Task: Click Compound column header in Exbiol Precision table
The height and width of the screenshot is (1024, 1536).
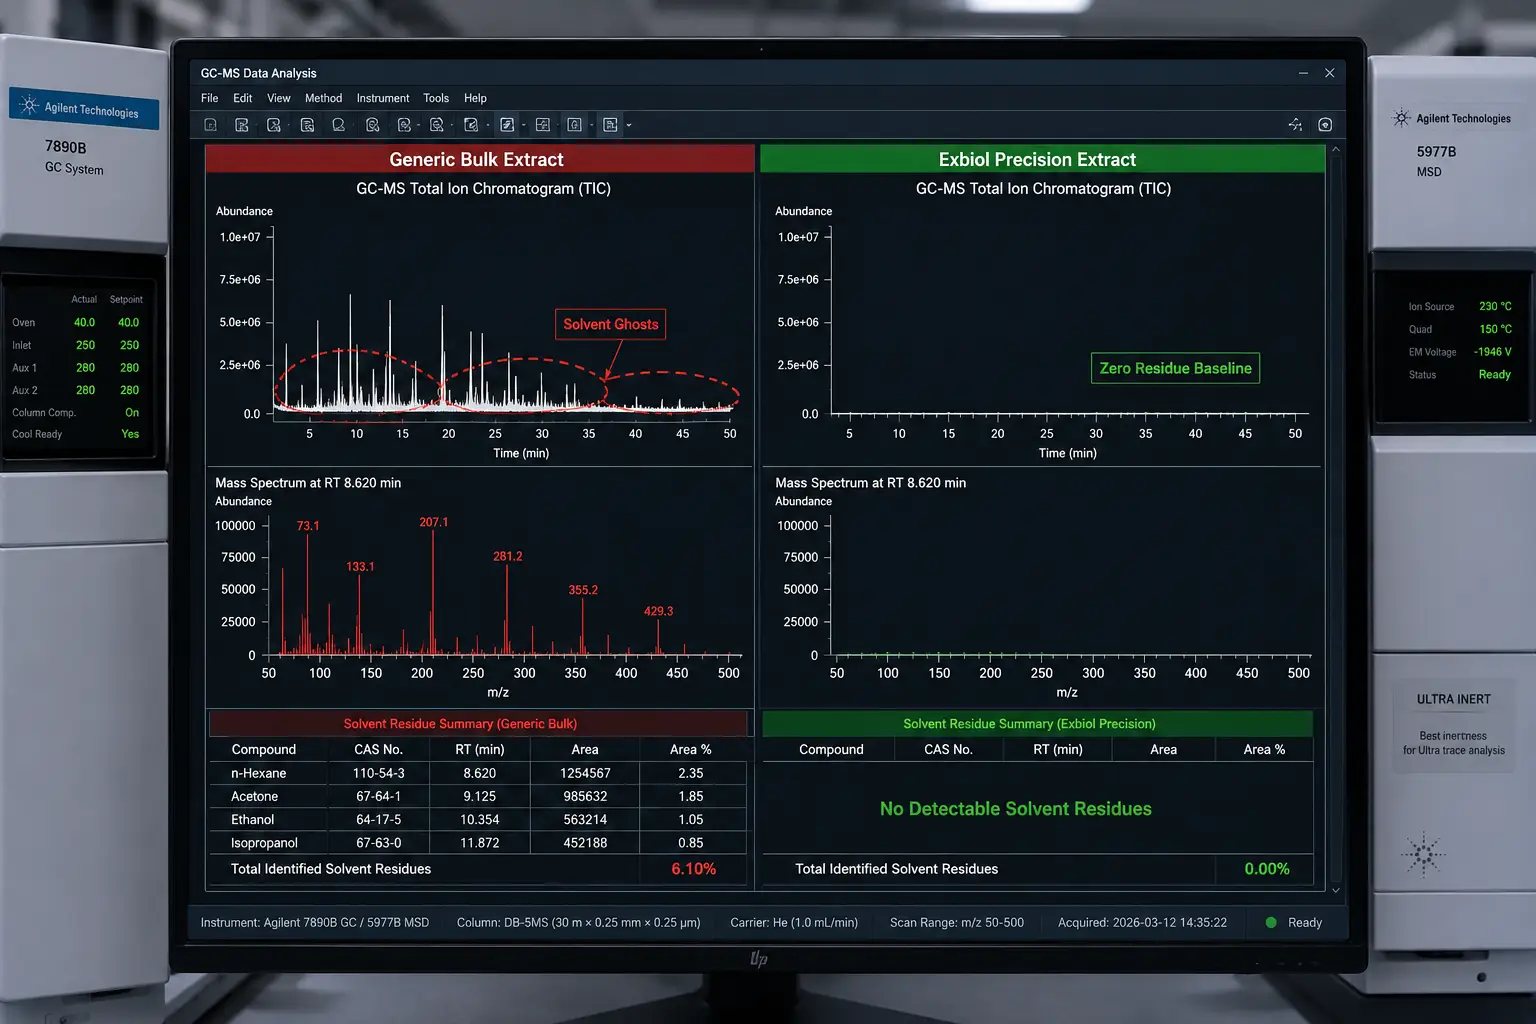Action: pyautogui.click(x=831, y=749)
